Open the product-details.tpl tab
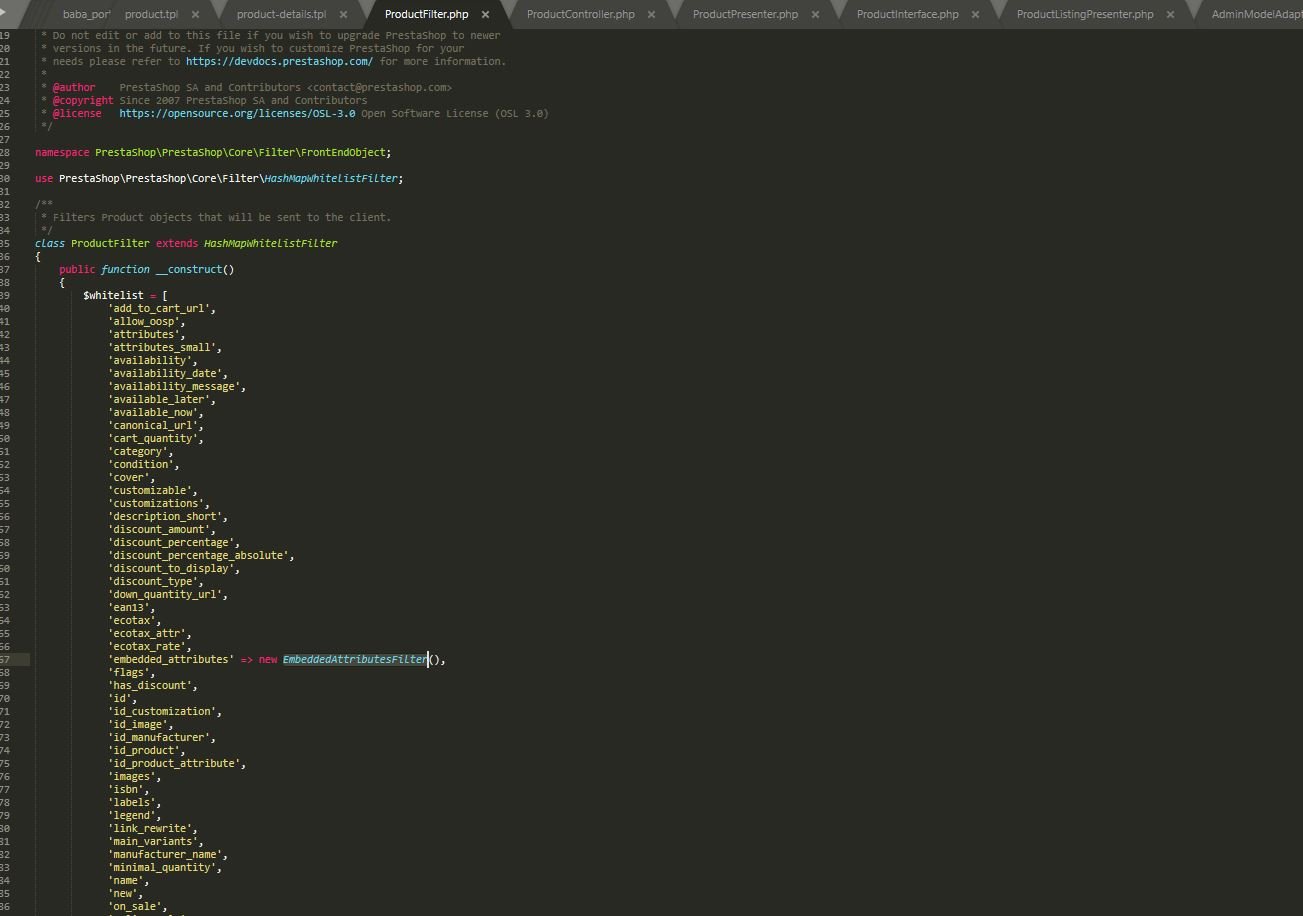Screen dimensions: 1303x916 click(x=281, y=15)
